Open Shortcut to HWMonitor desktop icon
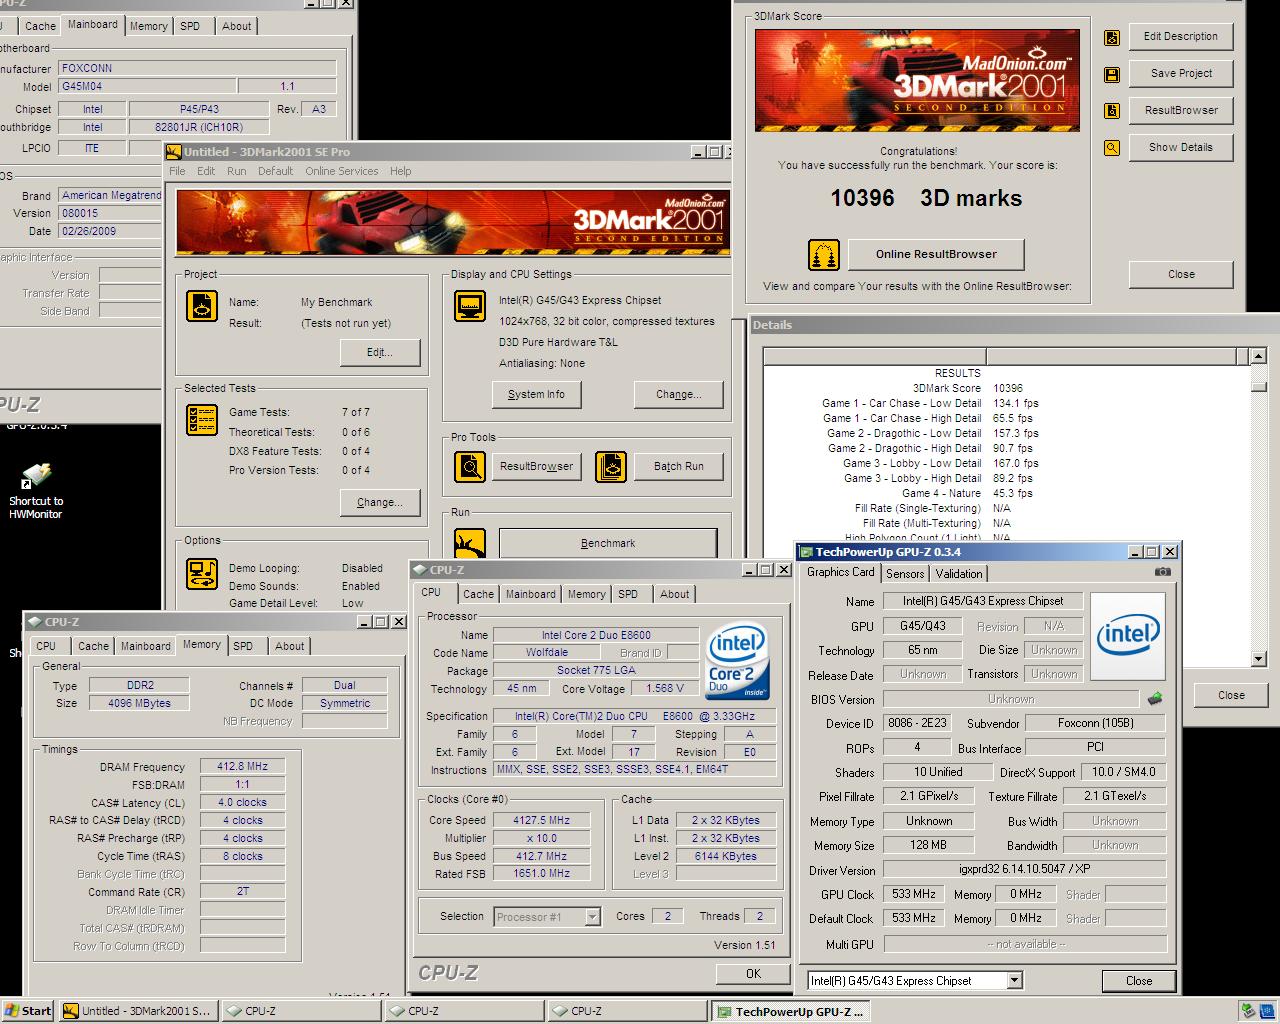The image size is (1280, 1024). pyautogui.click(x=36, y=491)
